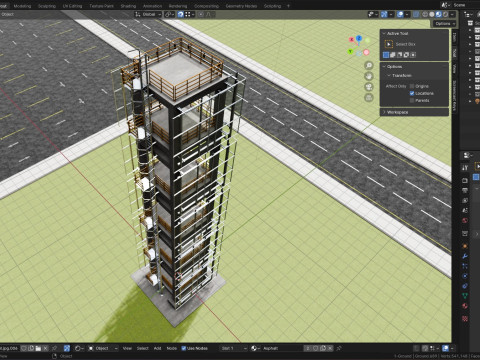Select rendered viewport shading

click(445, 14)
